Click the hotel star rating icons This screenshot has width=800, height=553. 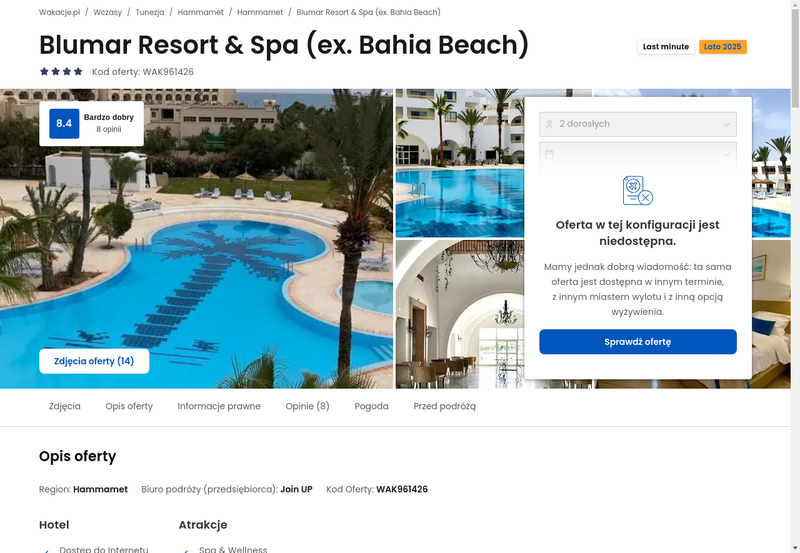61,71
